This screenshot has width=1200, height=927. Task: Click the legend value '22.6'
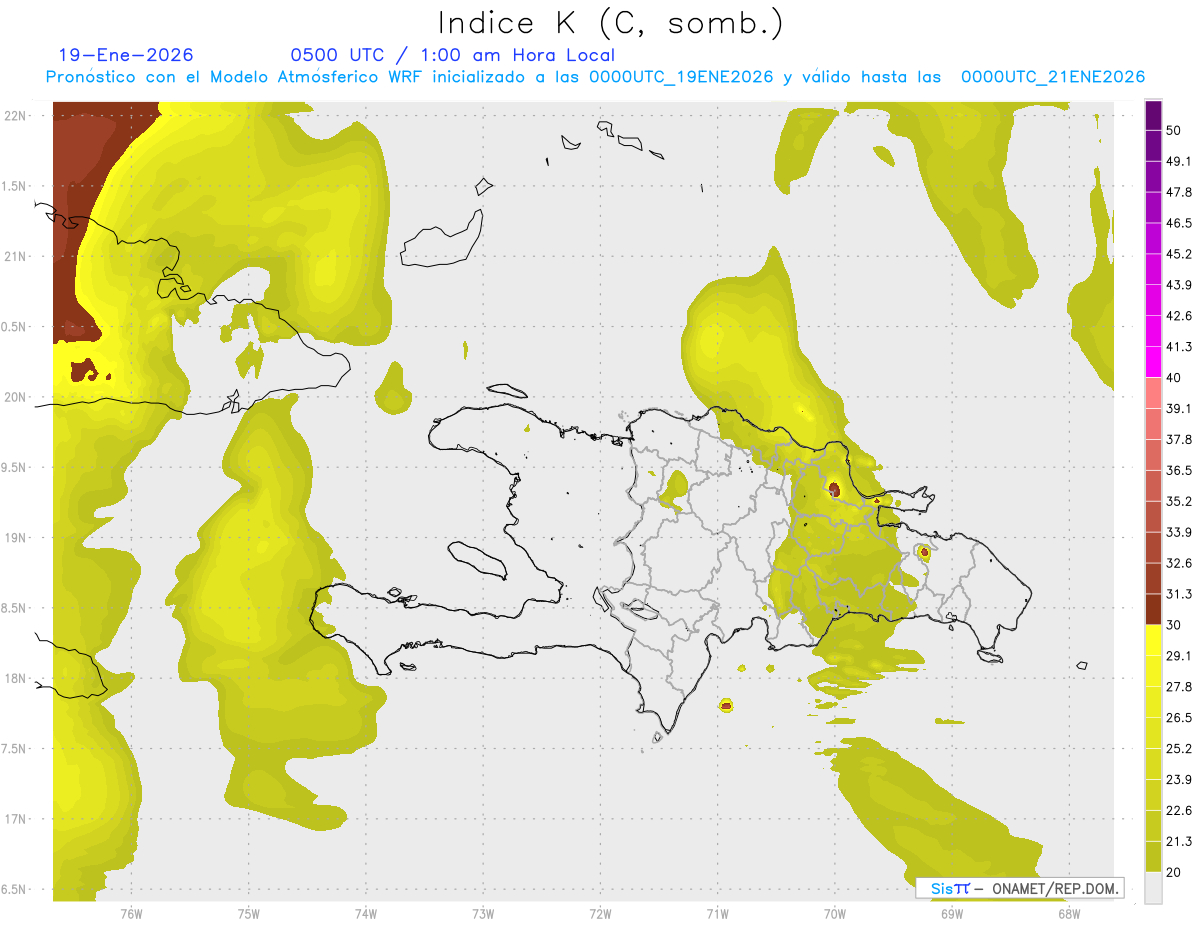1179,811
